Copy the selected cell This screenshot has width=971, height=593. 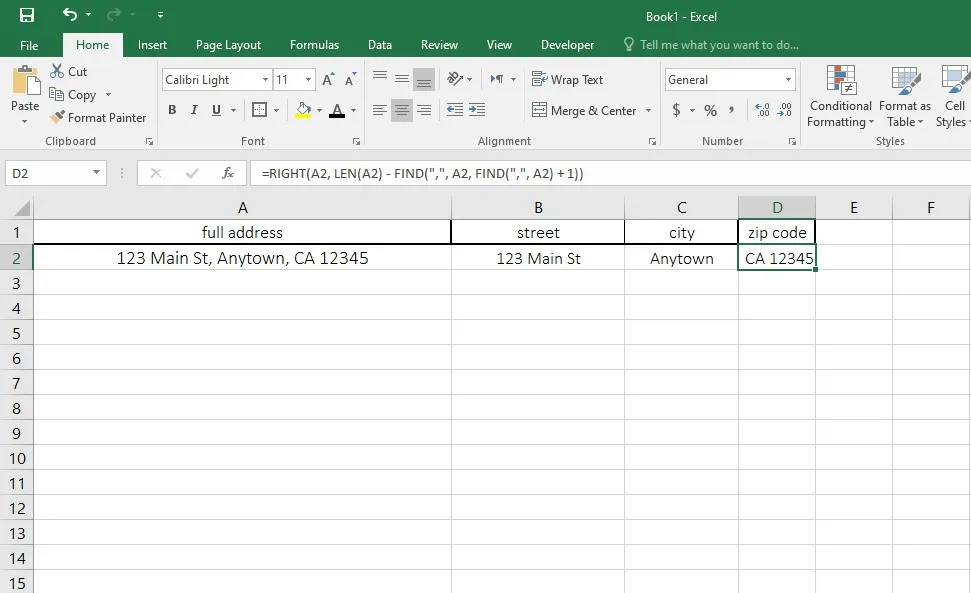[73, 95]
